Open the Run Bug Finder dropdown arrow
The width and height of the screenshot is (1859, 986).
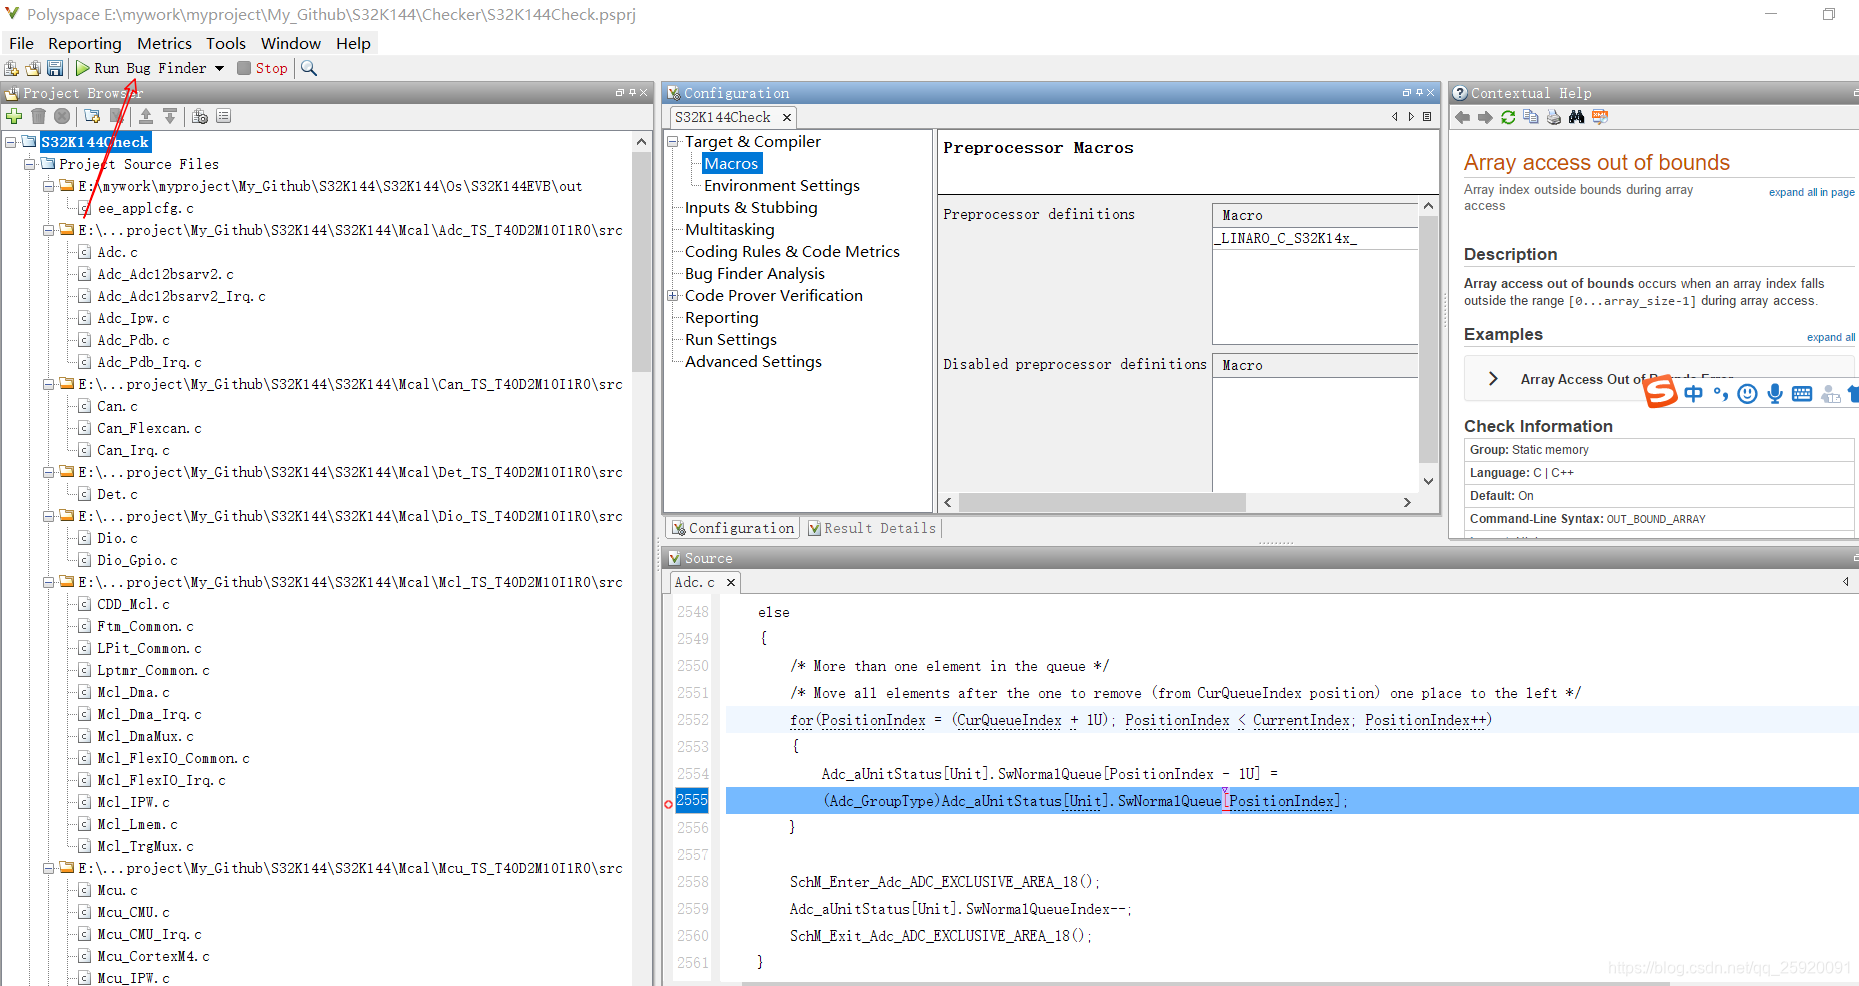pyautogui.click(x=219, y=68)
